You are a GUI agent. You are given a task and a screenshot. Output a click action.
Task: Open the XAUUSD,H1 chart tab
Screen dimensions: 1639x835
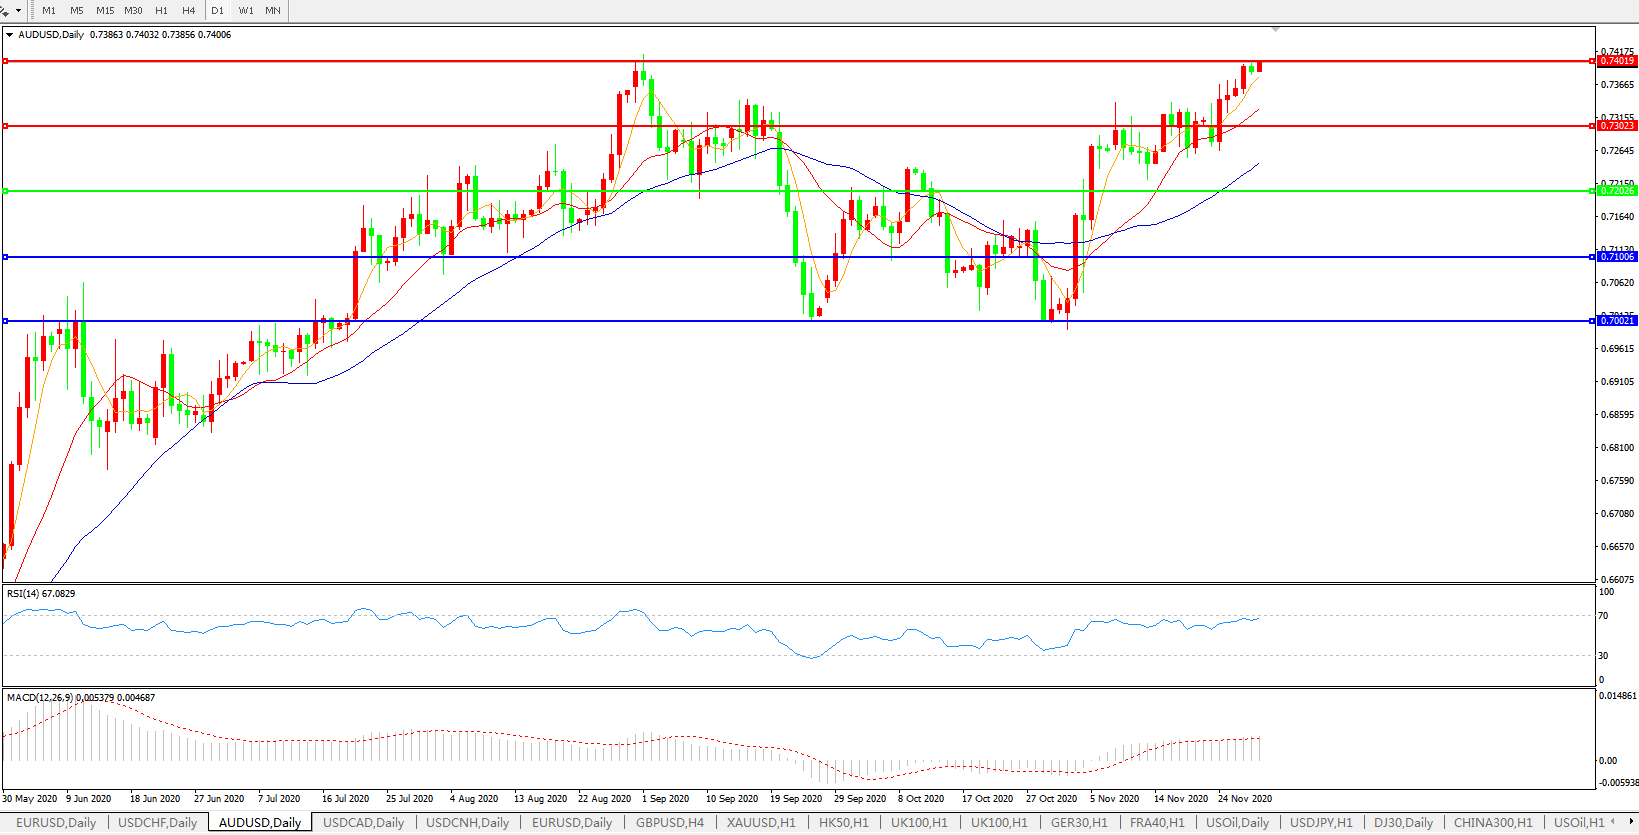761,823
